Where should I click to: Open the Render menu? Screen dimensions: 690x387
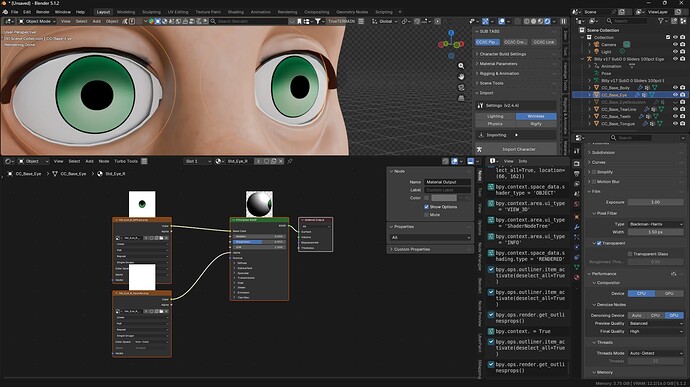tap(43, 12)
